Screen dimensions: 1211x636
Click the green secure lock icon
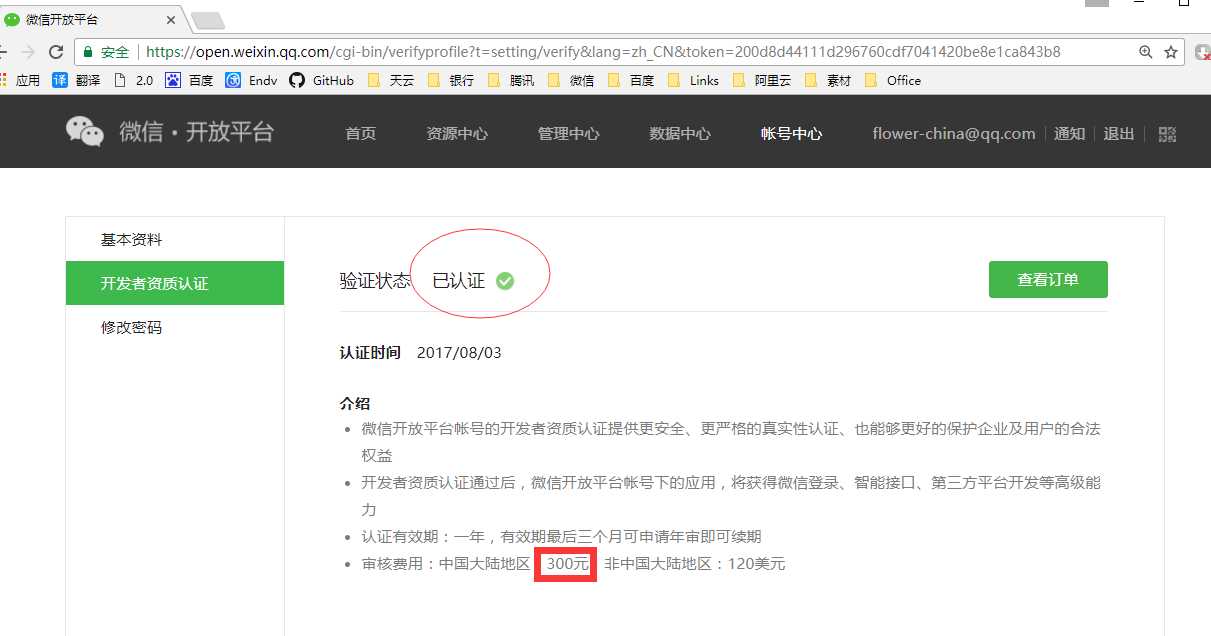click(x=88, y=52)
